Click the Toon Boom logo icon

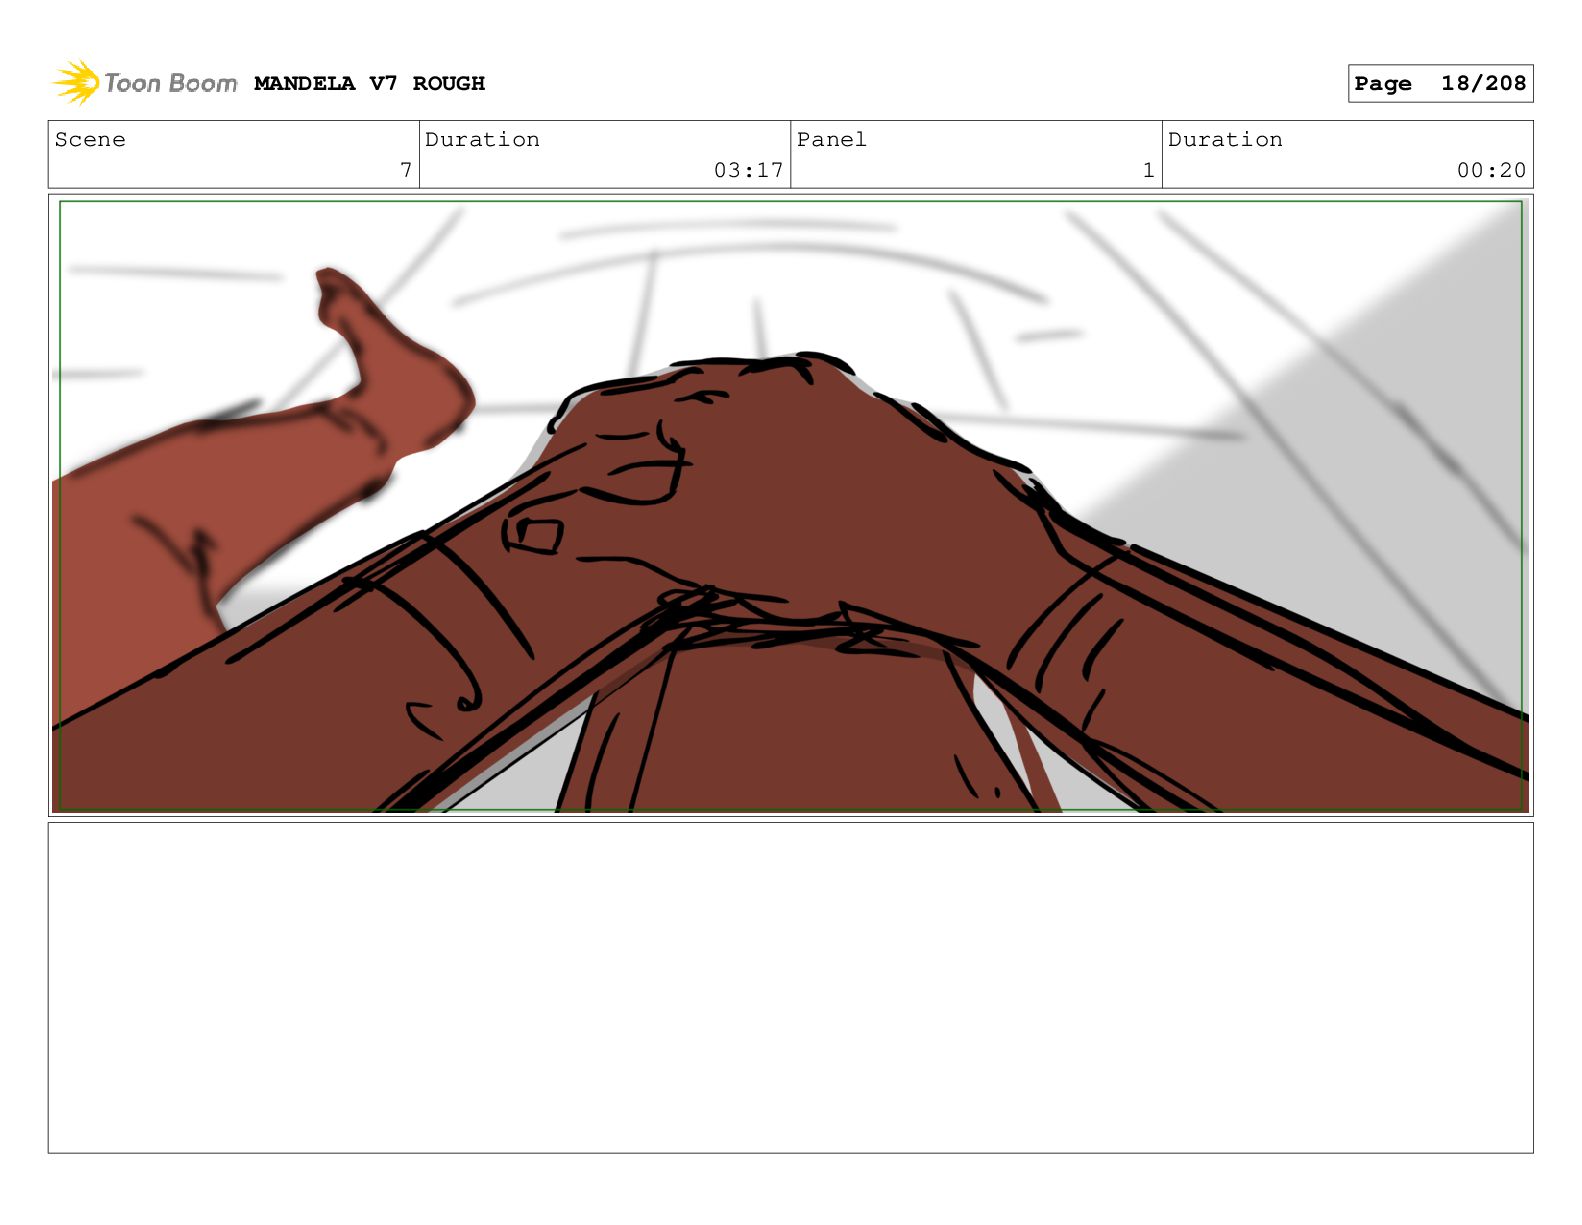[76, 83]
